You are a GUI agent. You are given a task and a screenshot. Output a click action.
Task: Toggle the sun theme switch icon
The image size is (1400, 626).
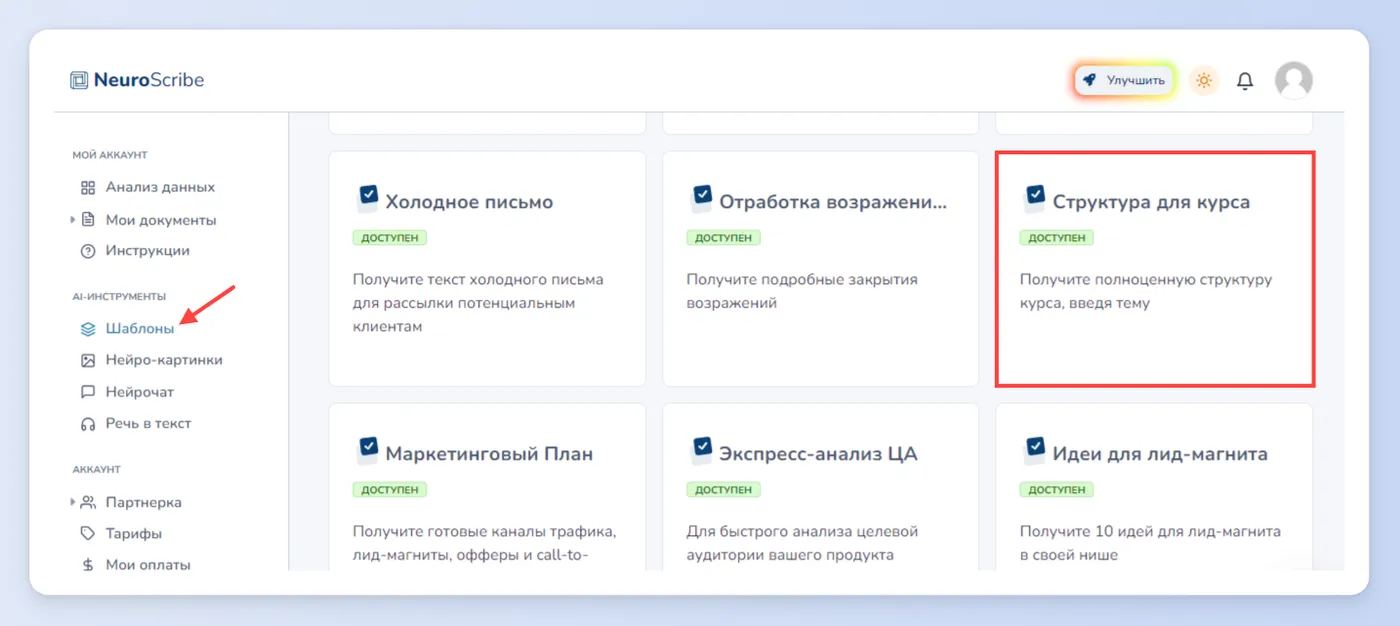[1204, 80]
